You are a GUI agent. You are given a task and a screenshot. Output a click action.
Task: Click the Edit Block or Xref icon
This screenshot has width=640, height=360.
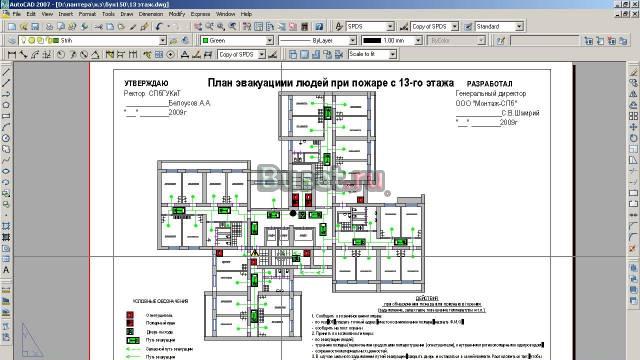tap(501, 40)
